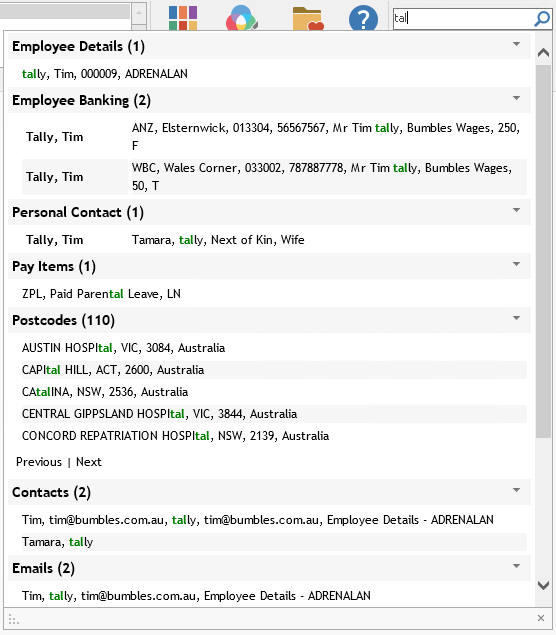Collapse the Pay Items section
Screen dimensions: 556x635
(x=516, y=264)
